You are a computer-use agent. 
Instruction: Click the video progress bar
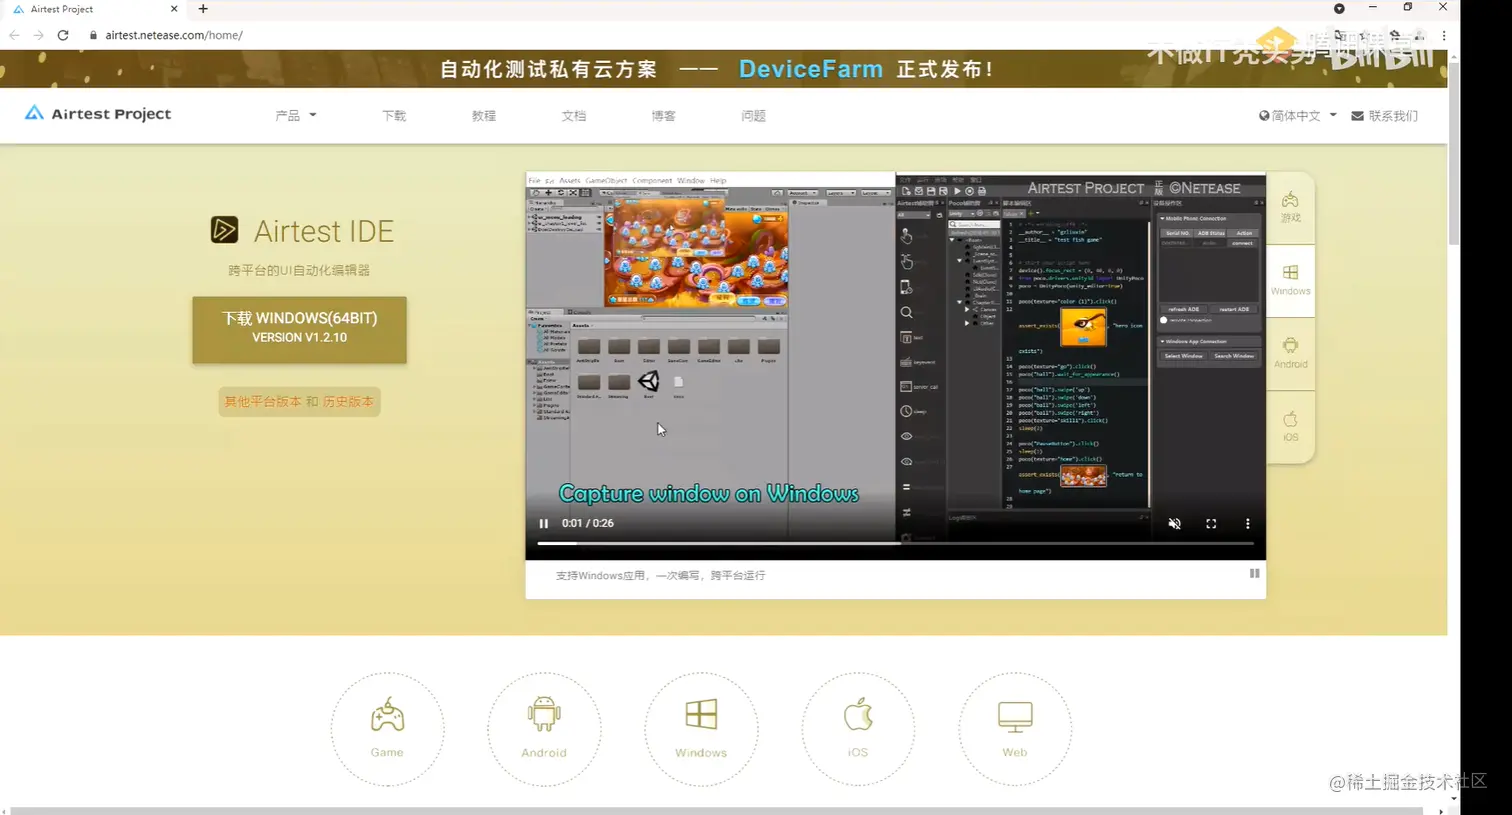tap(895, 543)
